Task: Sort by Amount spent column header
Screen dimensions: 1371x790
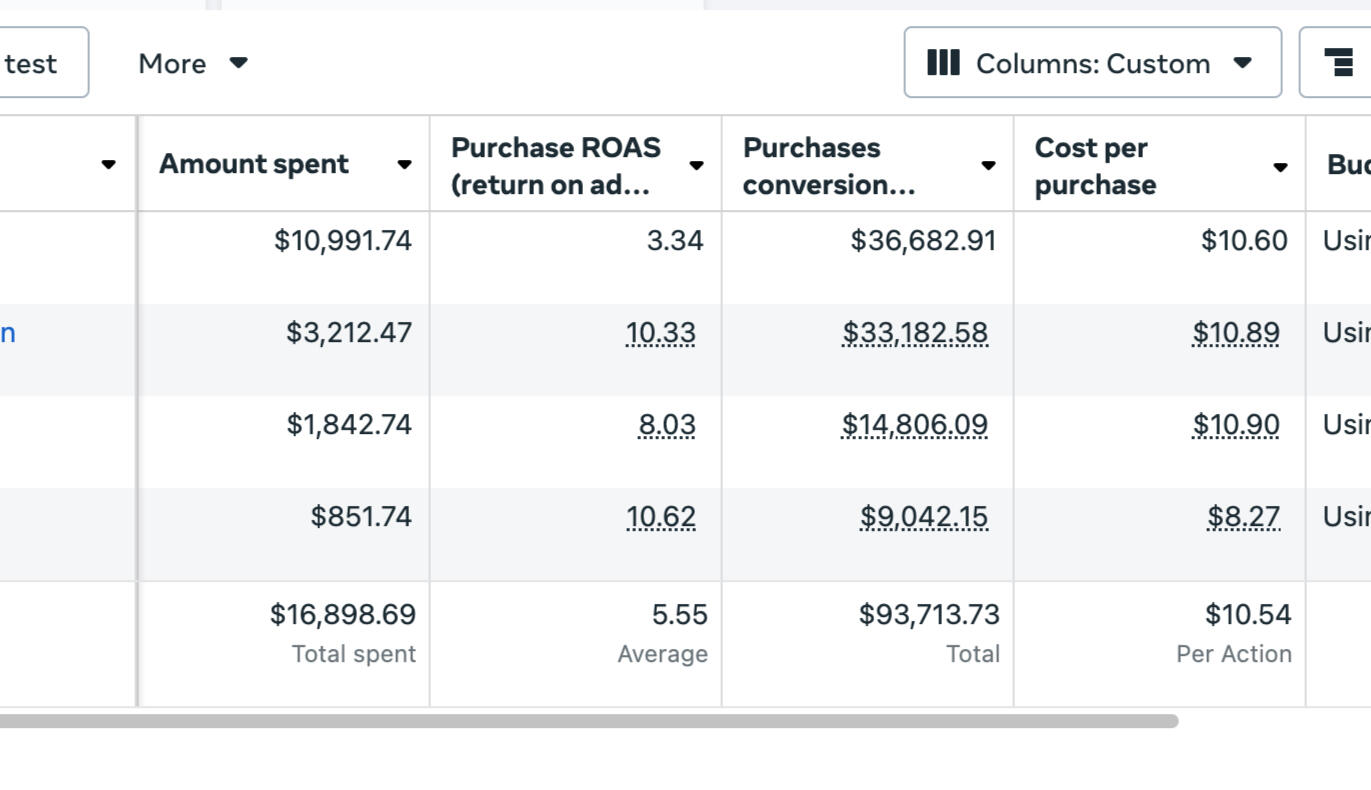Action: (x=254, y=165)
